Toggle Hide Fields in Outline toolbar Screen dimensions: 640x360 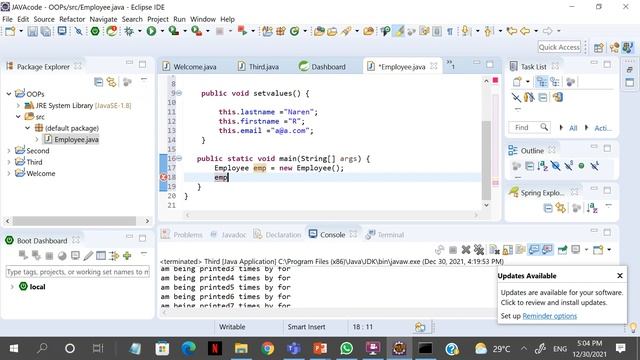point(556,166)
